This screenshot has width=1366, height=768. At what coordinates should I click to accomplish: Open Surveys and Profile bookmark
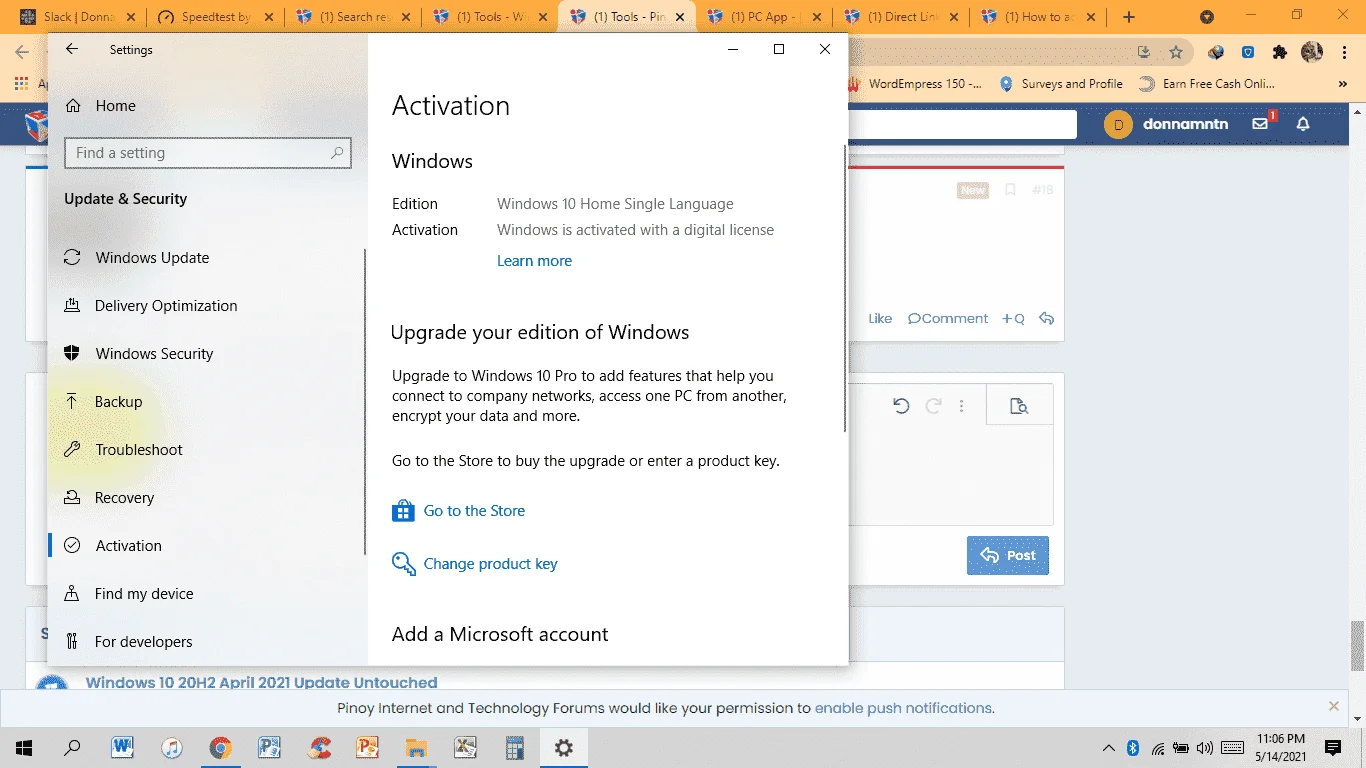click(1060, 84)
